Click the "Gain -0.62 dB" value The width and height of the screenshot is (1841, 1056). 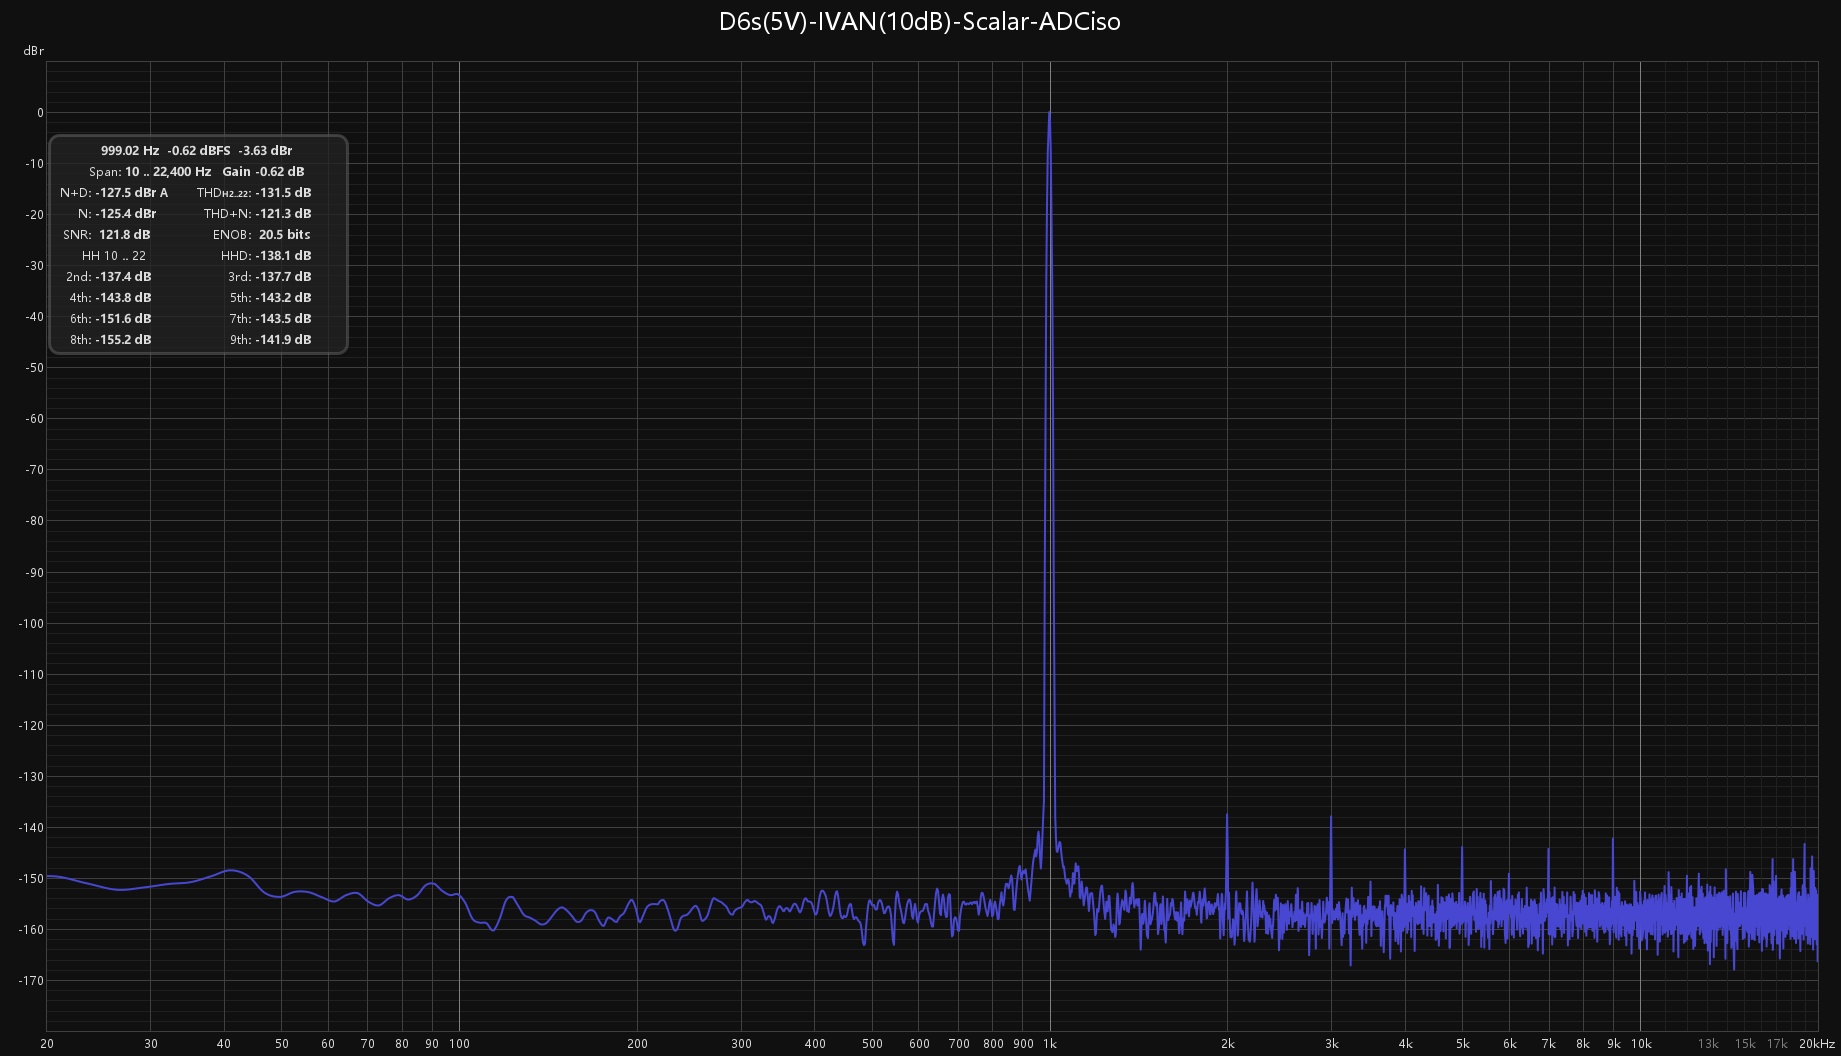coord(263,171)
